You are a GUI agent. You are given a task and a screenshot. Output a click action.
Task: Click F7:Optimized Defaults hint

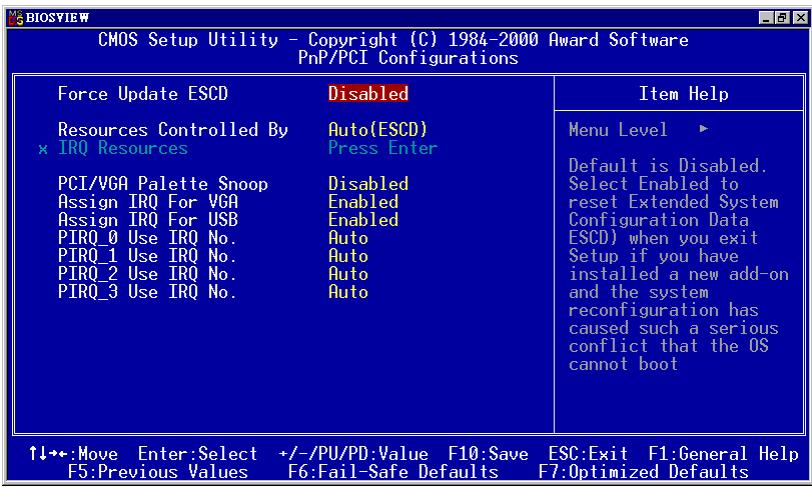643,472
